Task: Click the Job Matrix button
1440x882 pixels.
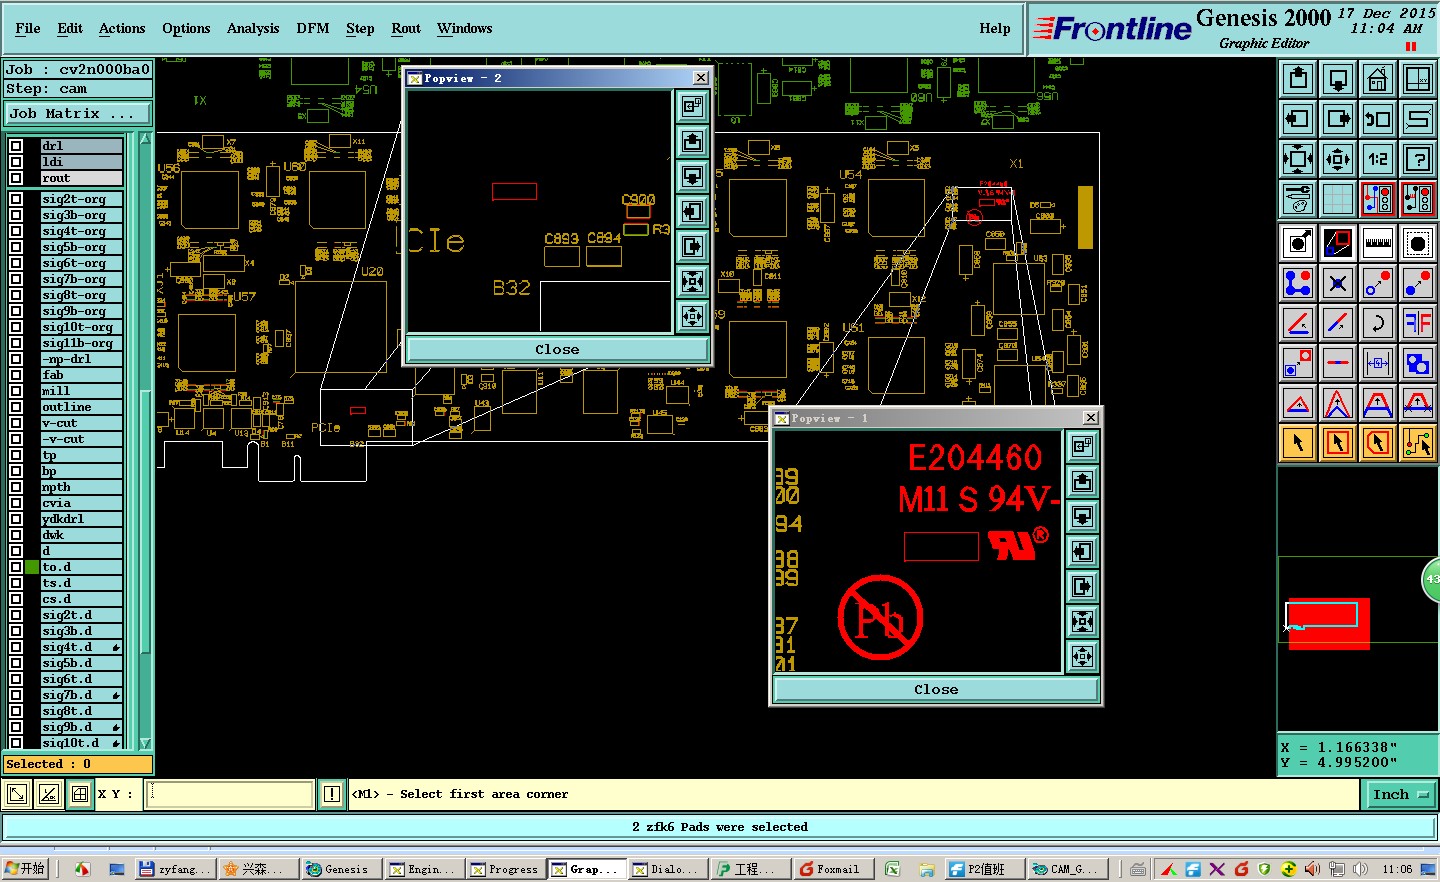Action: point(78,114)
